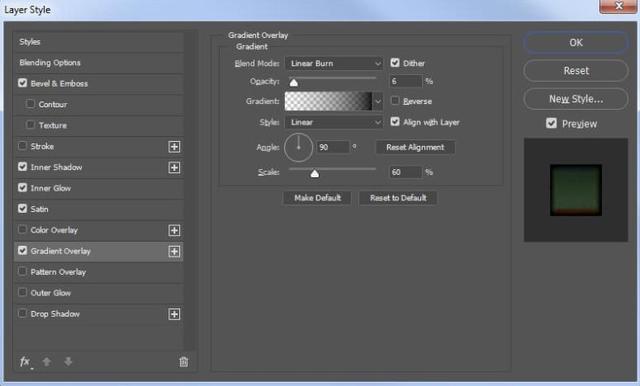Click the Reset to Default button
The image size is (640, 386).
click(x=398, y=198)
